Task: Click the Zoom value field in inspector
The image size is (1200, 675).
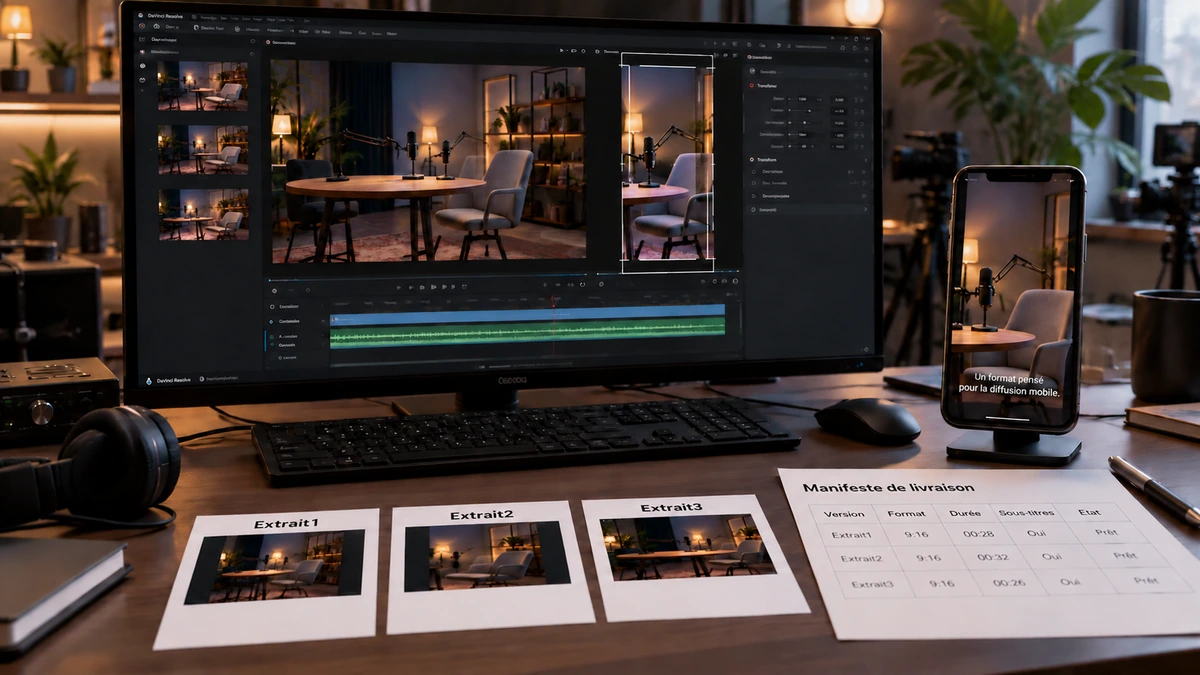Action: pos(839,99)
